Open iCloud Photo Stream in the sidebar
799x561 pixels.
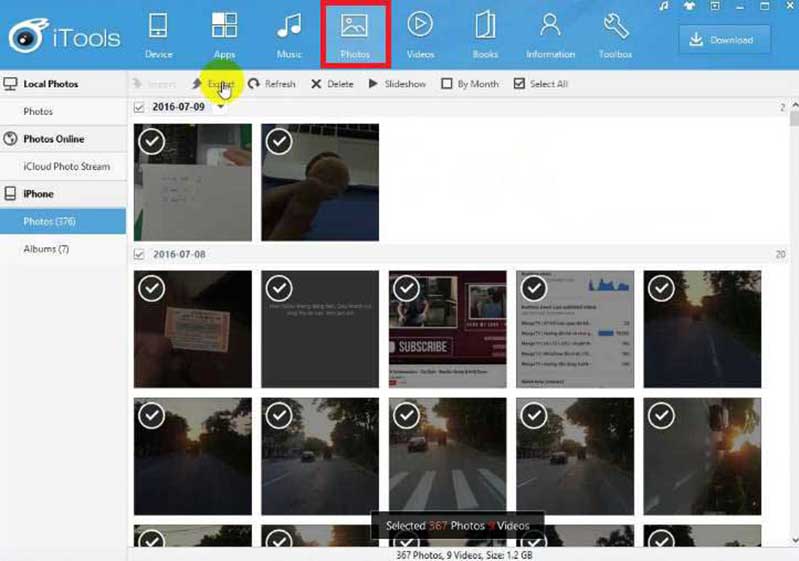66,167
